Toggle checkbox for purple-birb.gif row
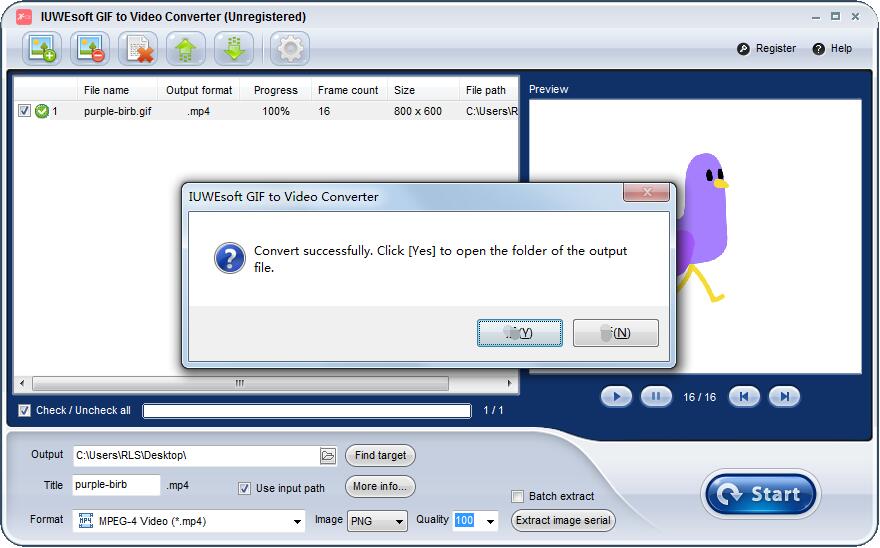This screenshot has width=880, height=548. pyautogui.click(x=24, y=111)
